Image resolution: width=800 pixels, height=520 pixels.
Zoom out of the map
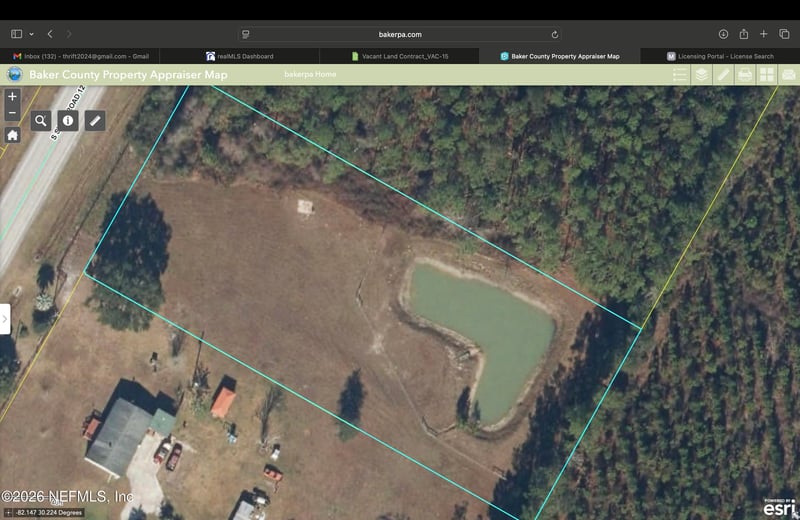(12, 113)
